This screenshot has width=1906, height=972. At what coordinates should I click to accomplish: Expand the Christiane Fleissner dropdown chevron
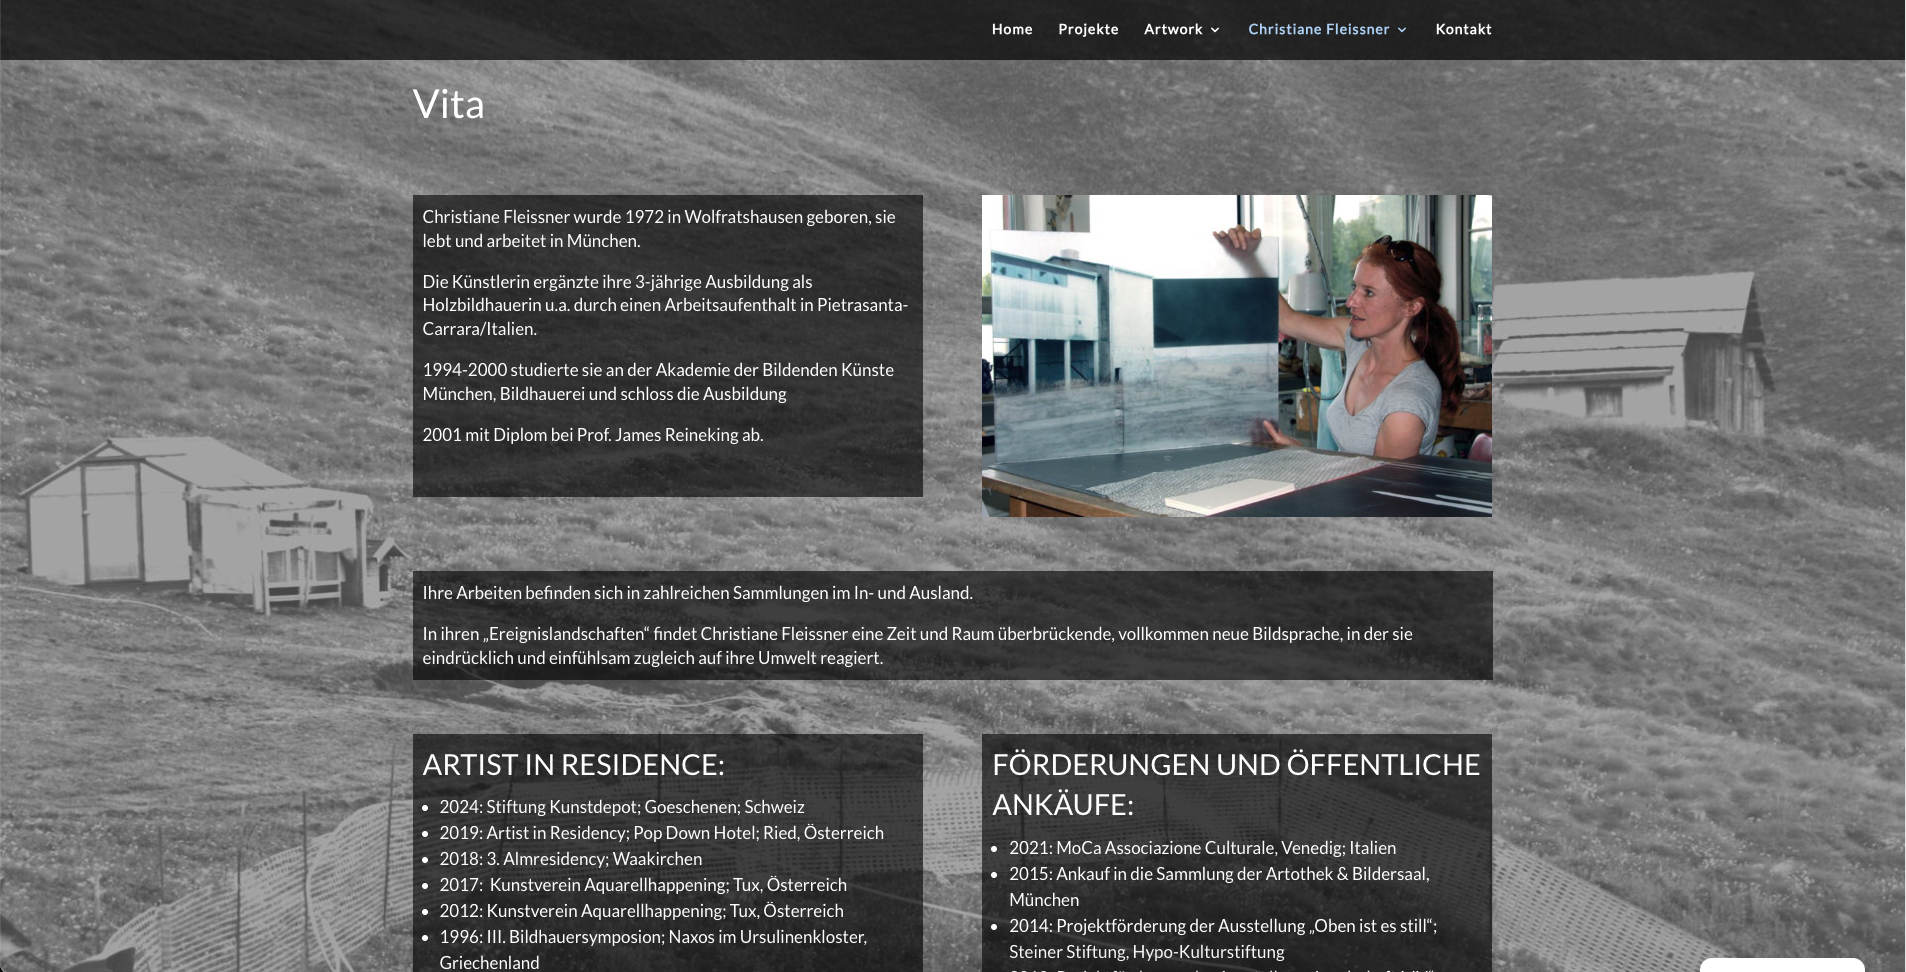pyautogui.click(x=1402, y=30)
